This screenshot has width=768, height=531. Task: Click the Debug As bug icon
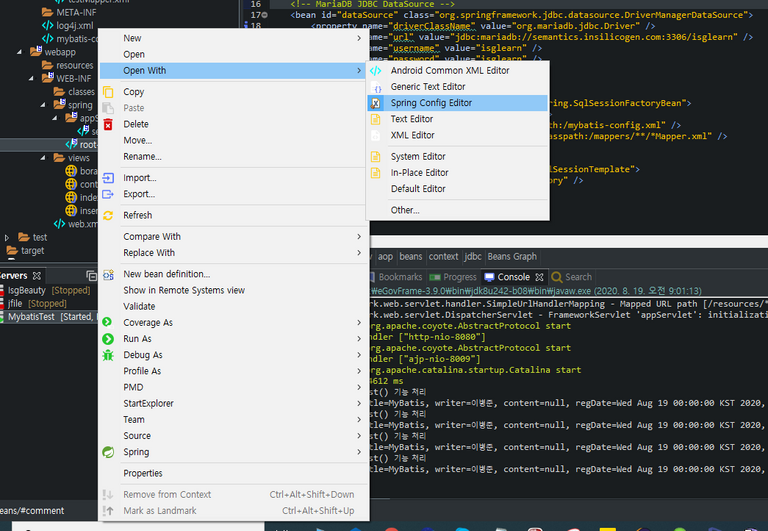pos(108,355)
